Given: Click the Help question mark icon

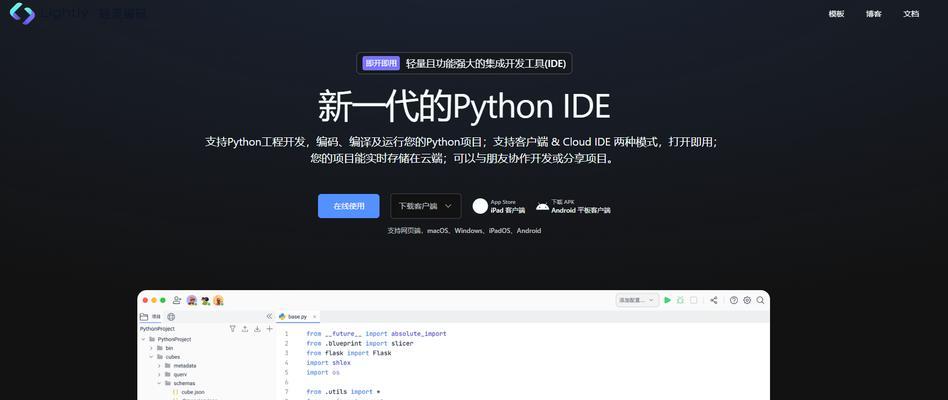Looking at the screenshot, I should (x=734, y=300).
